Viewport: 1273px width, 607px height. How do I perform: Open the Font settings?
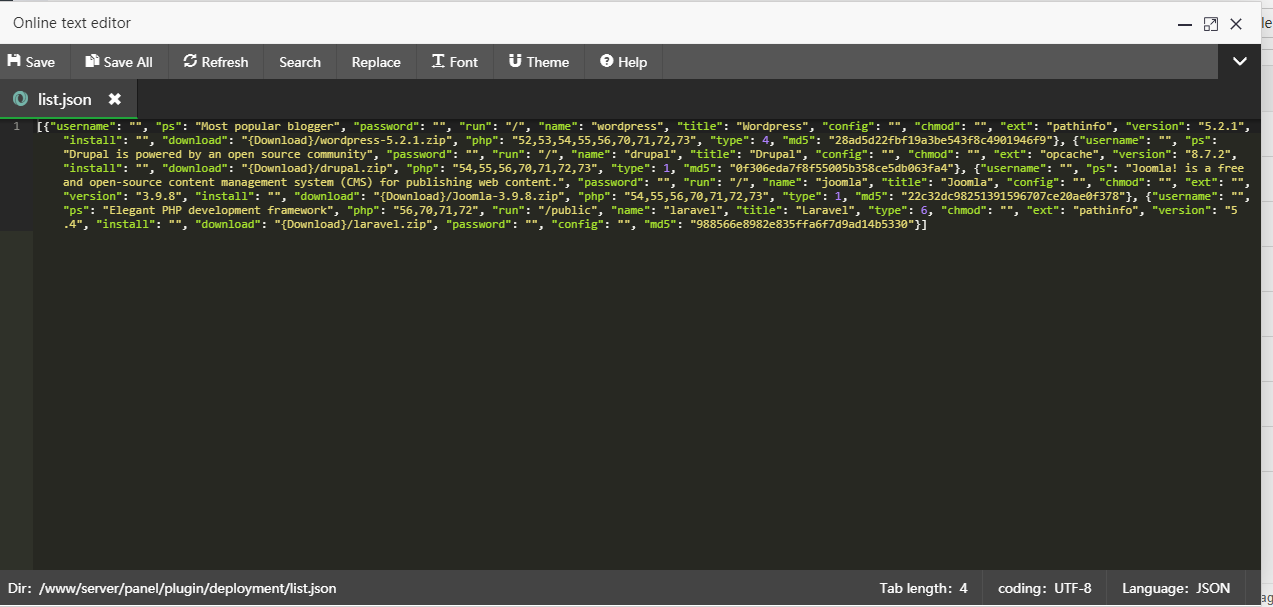click(454, 62)
